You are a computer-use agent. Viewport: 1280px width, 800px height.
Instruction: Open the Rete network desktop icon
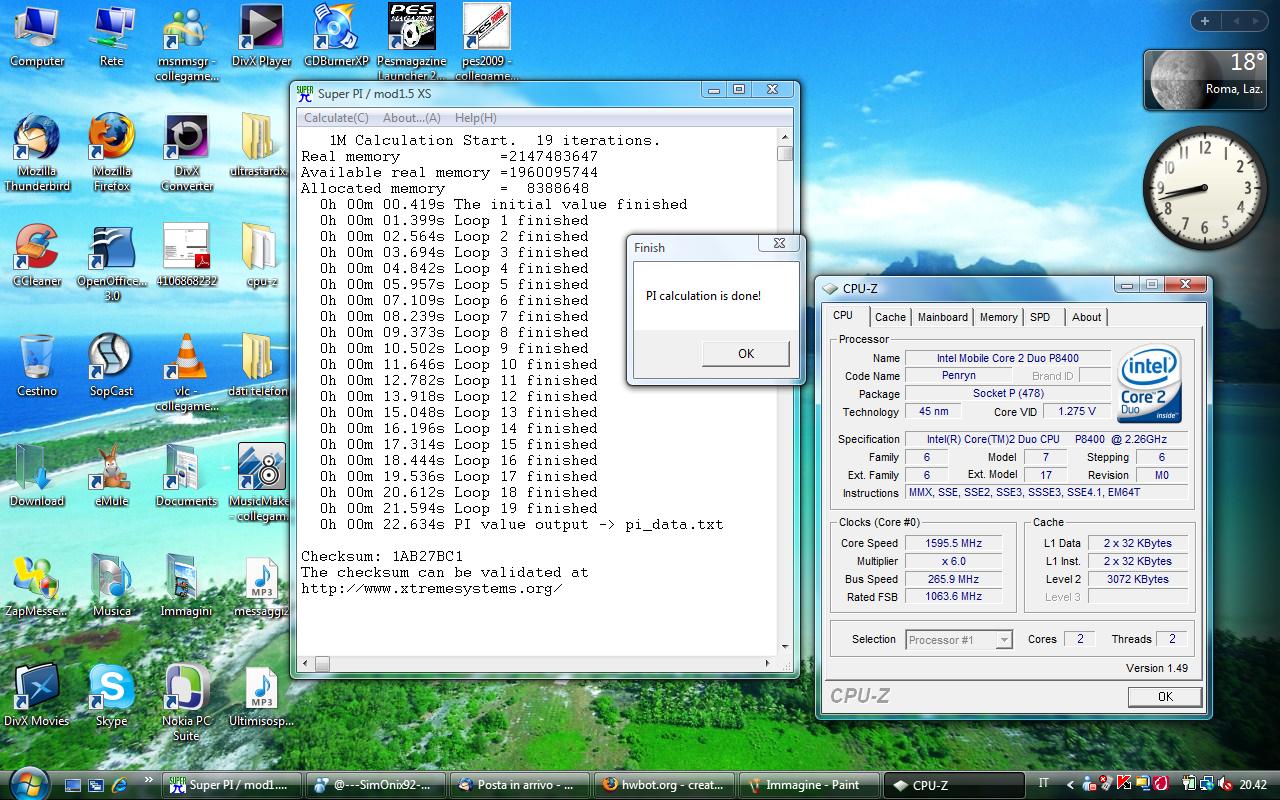pos(112,37)
